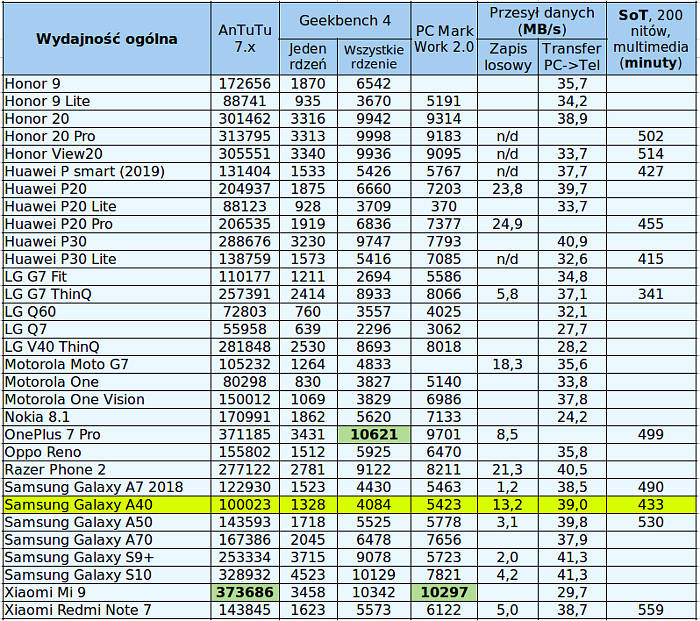Click the 'Przesył danych (MB/s)' header

coord(542,21)
